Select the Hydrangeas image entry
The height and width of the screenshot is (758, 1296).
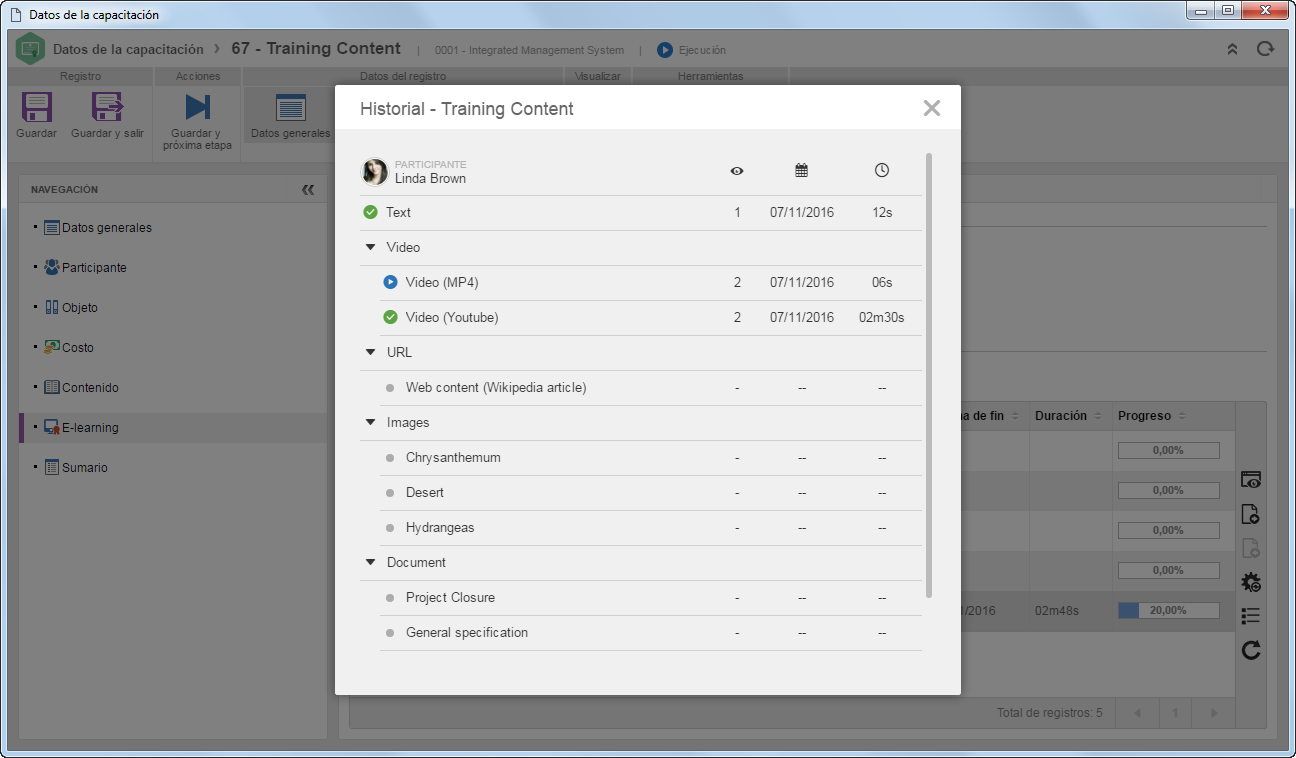tap(651, 528)
